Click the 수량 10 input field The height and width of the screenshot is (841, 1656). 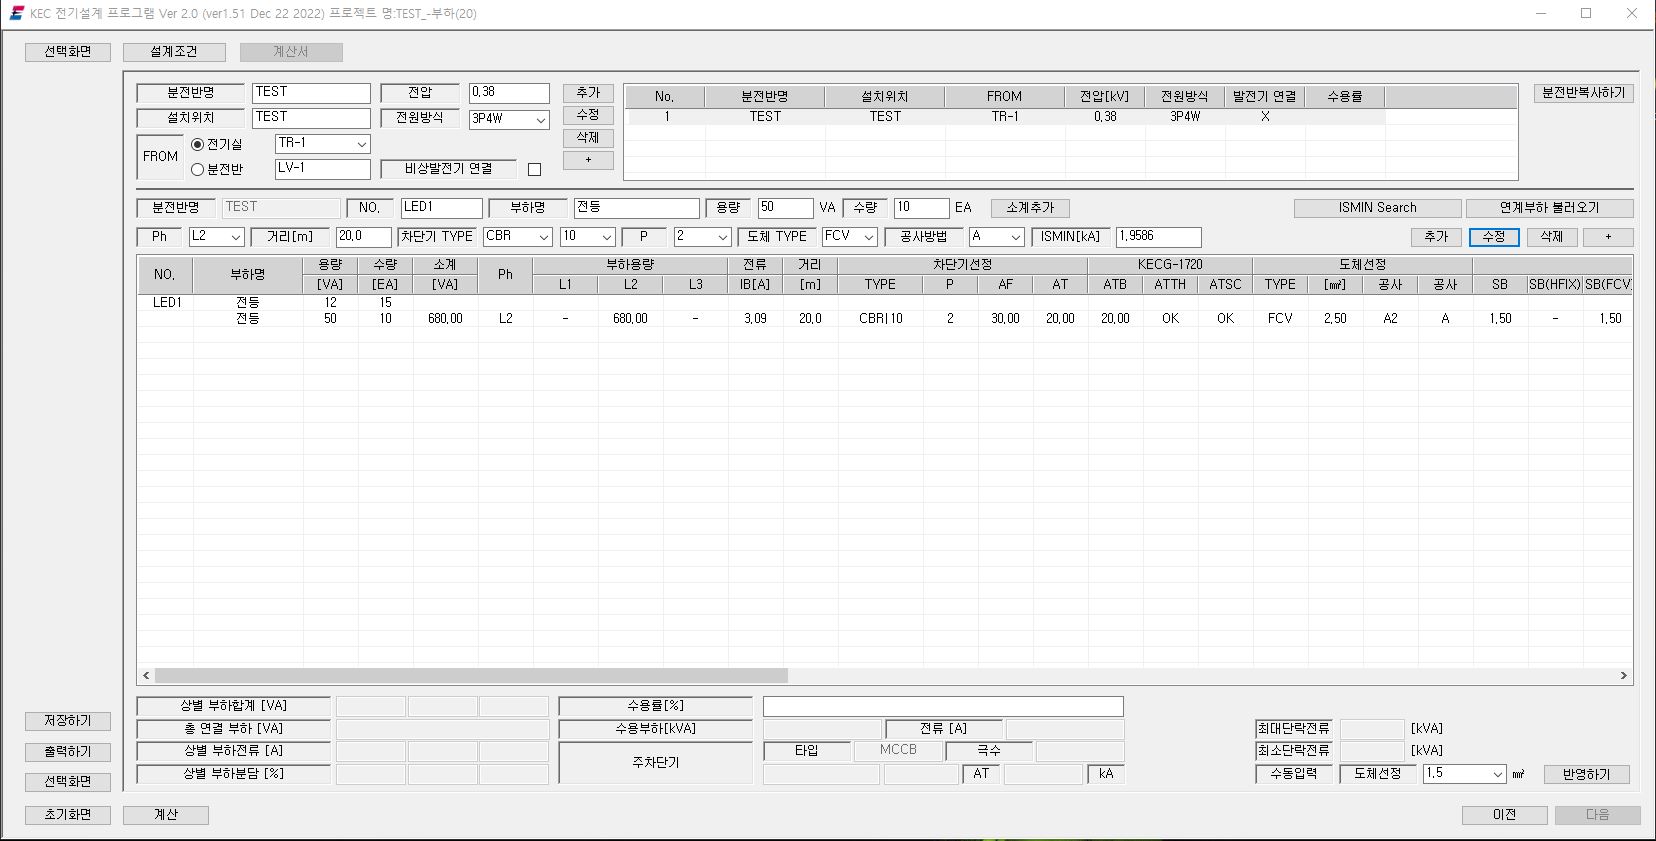[x=921, y=208]
